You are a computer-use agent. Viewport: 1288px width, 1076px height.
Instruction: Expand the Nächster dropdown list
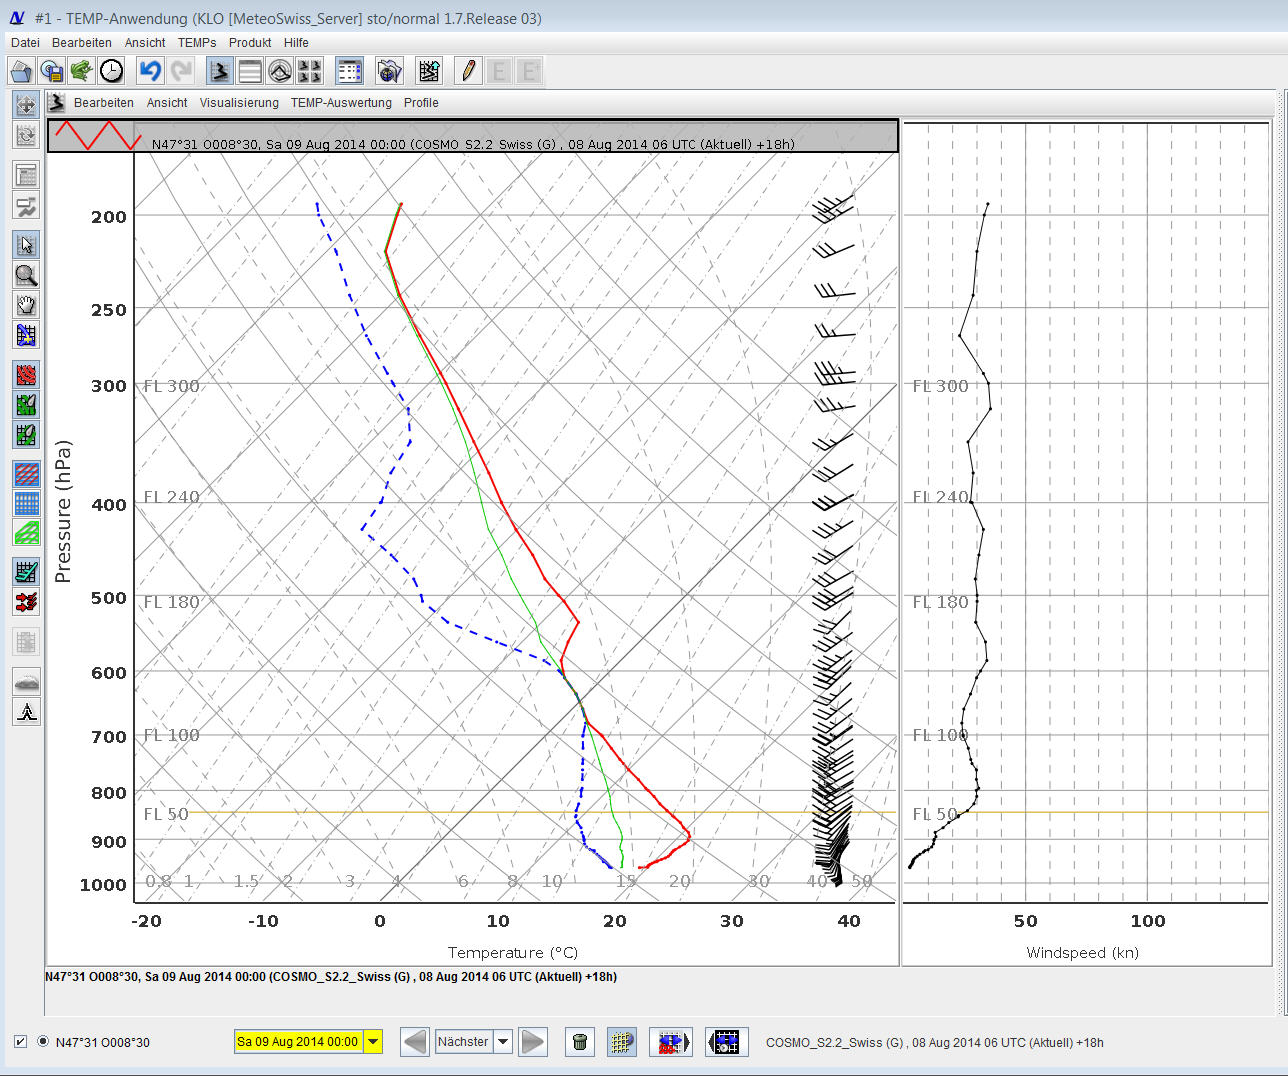(503, 1042)
